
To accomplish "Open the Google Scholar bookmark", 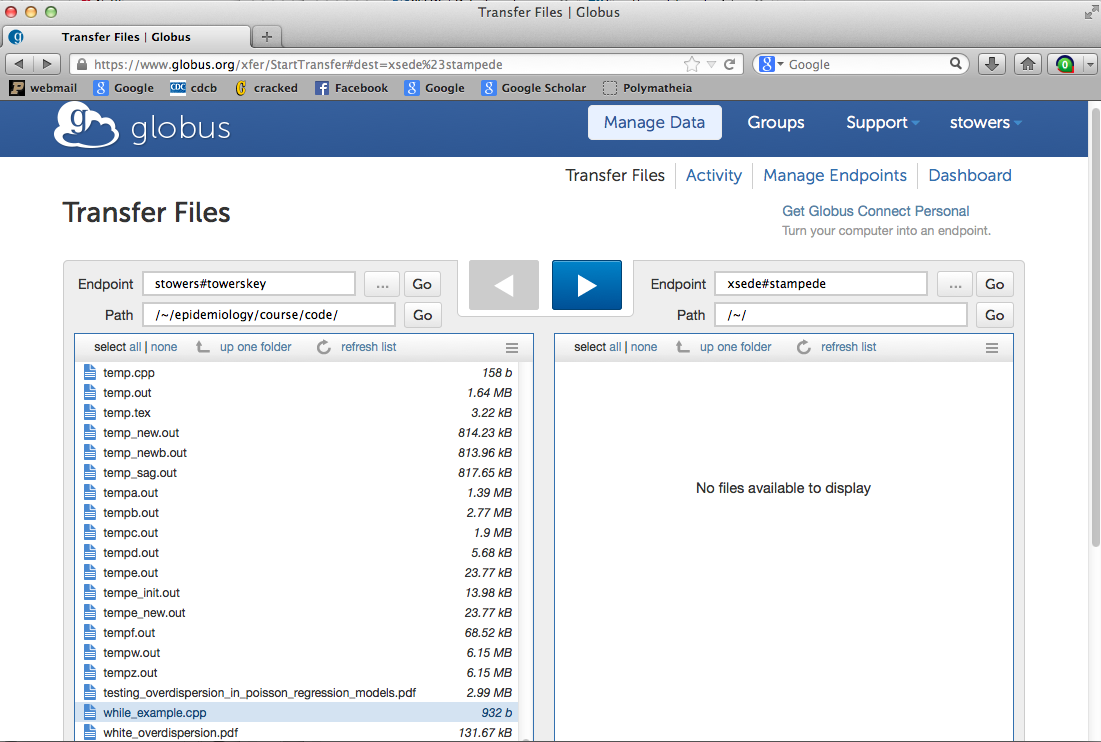I will pos(534,88).
